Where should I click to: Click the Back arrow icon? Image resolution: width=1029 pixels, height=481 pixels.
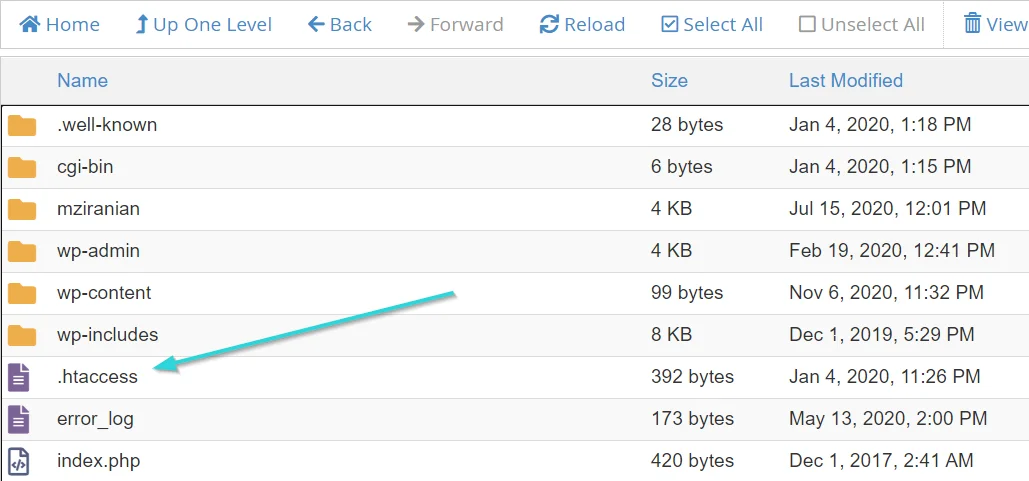[x=316, y=25]
